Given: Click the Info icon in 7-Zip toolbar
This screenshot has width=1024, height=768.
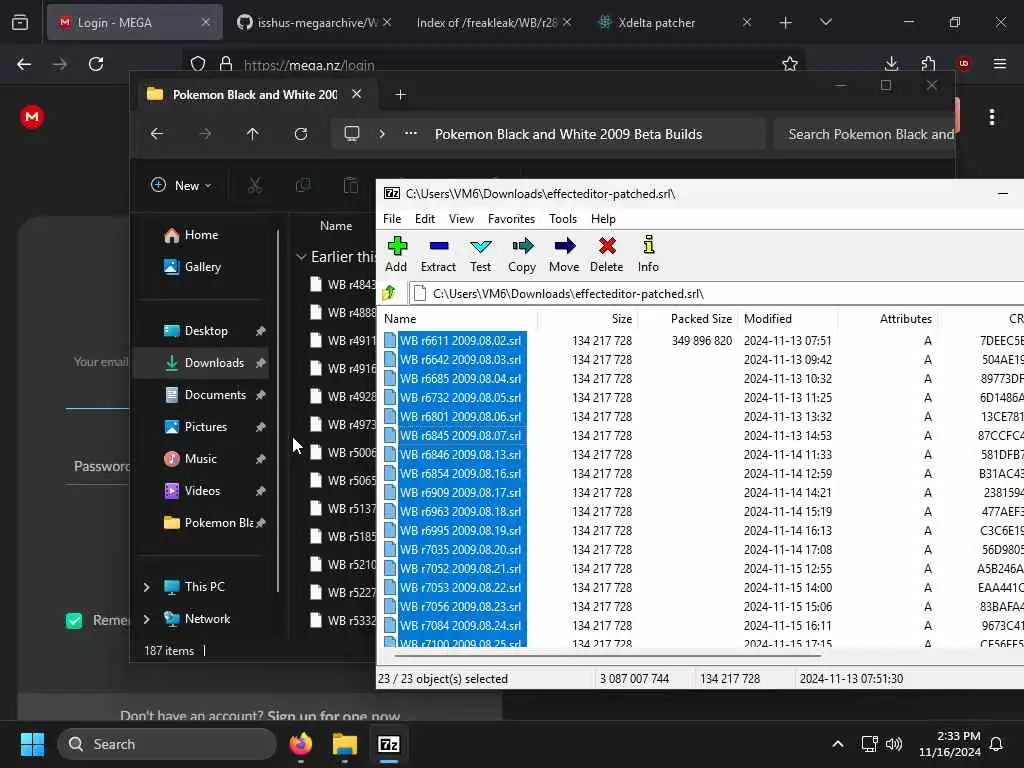Looking at the screenshot, I should point(648,246).
